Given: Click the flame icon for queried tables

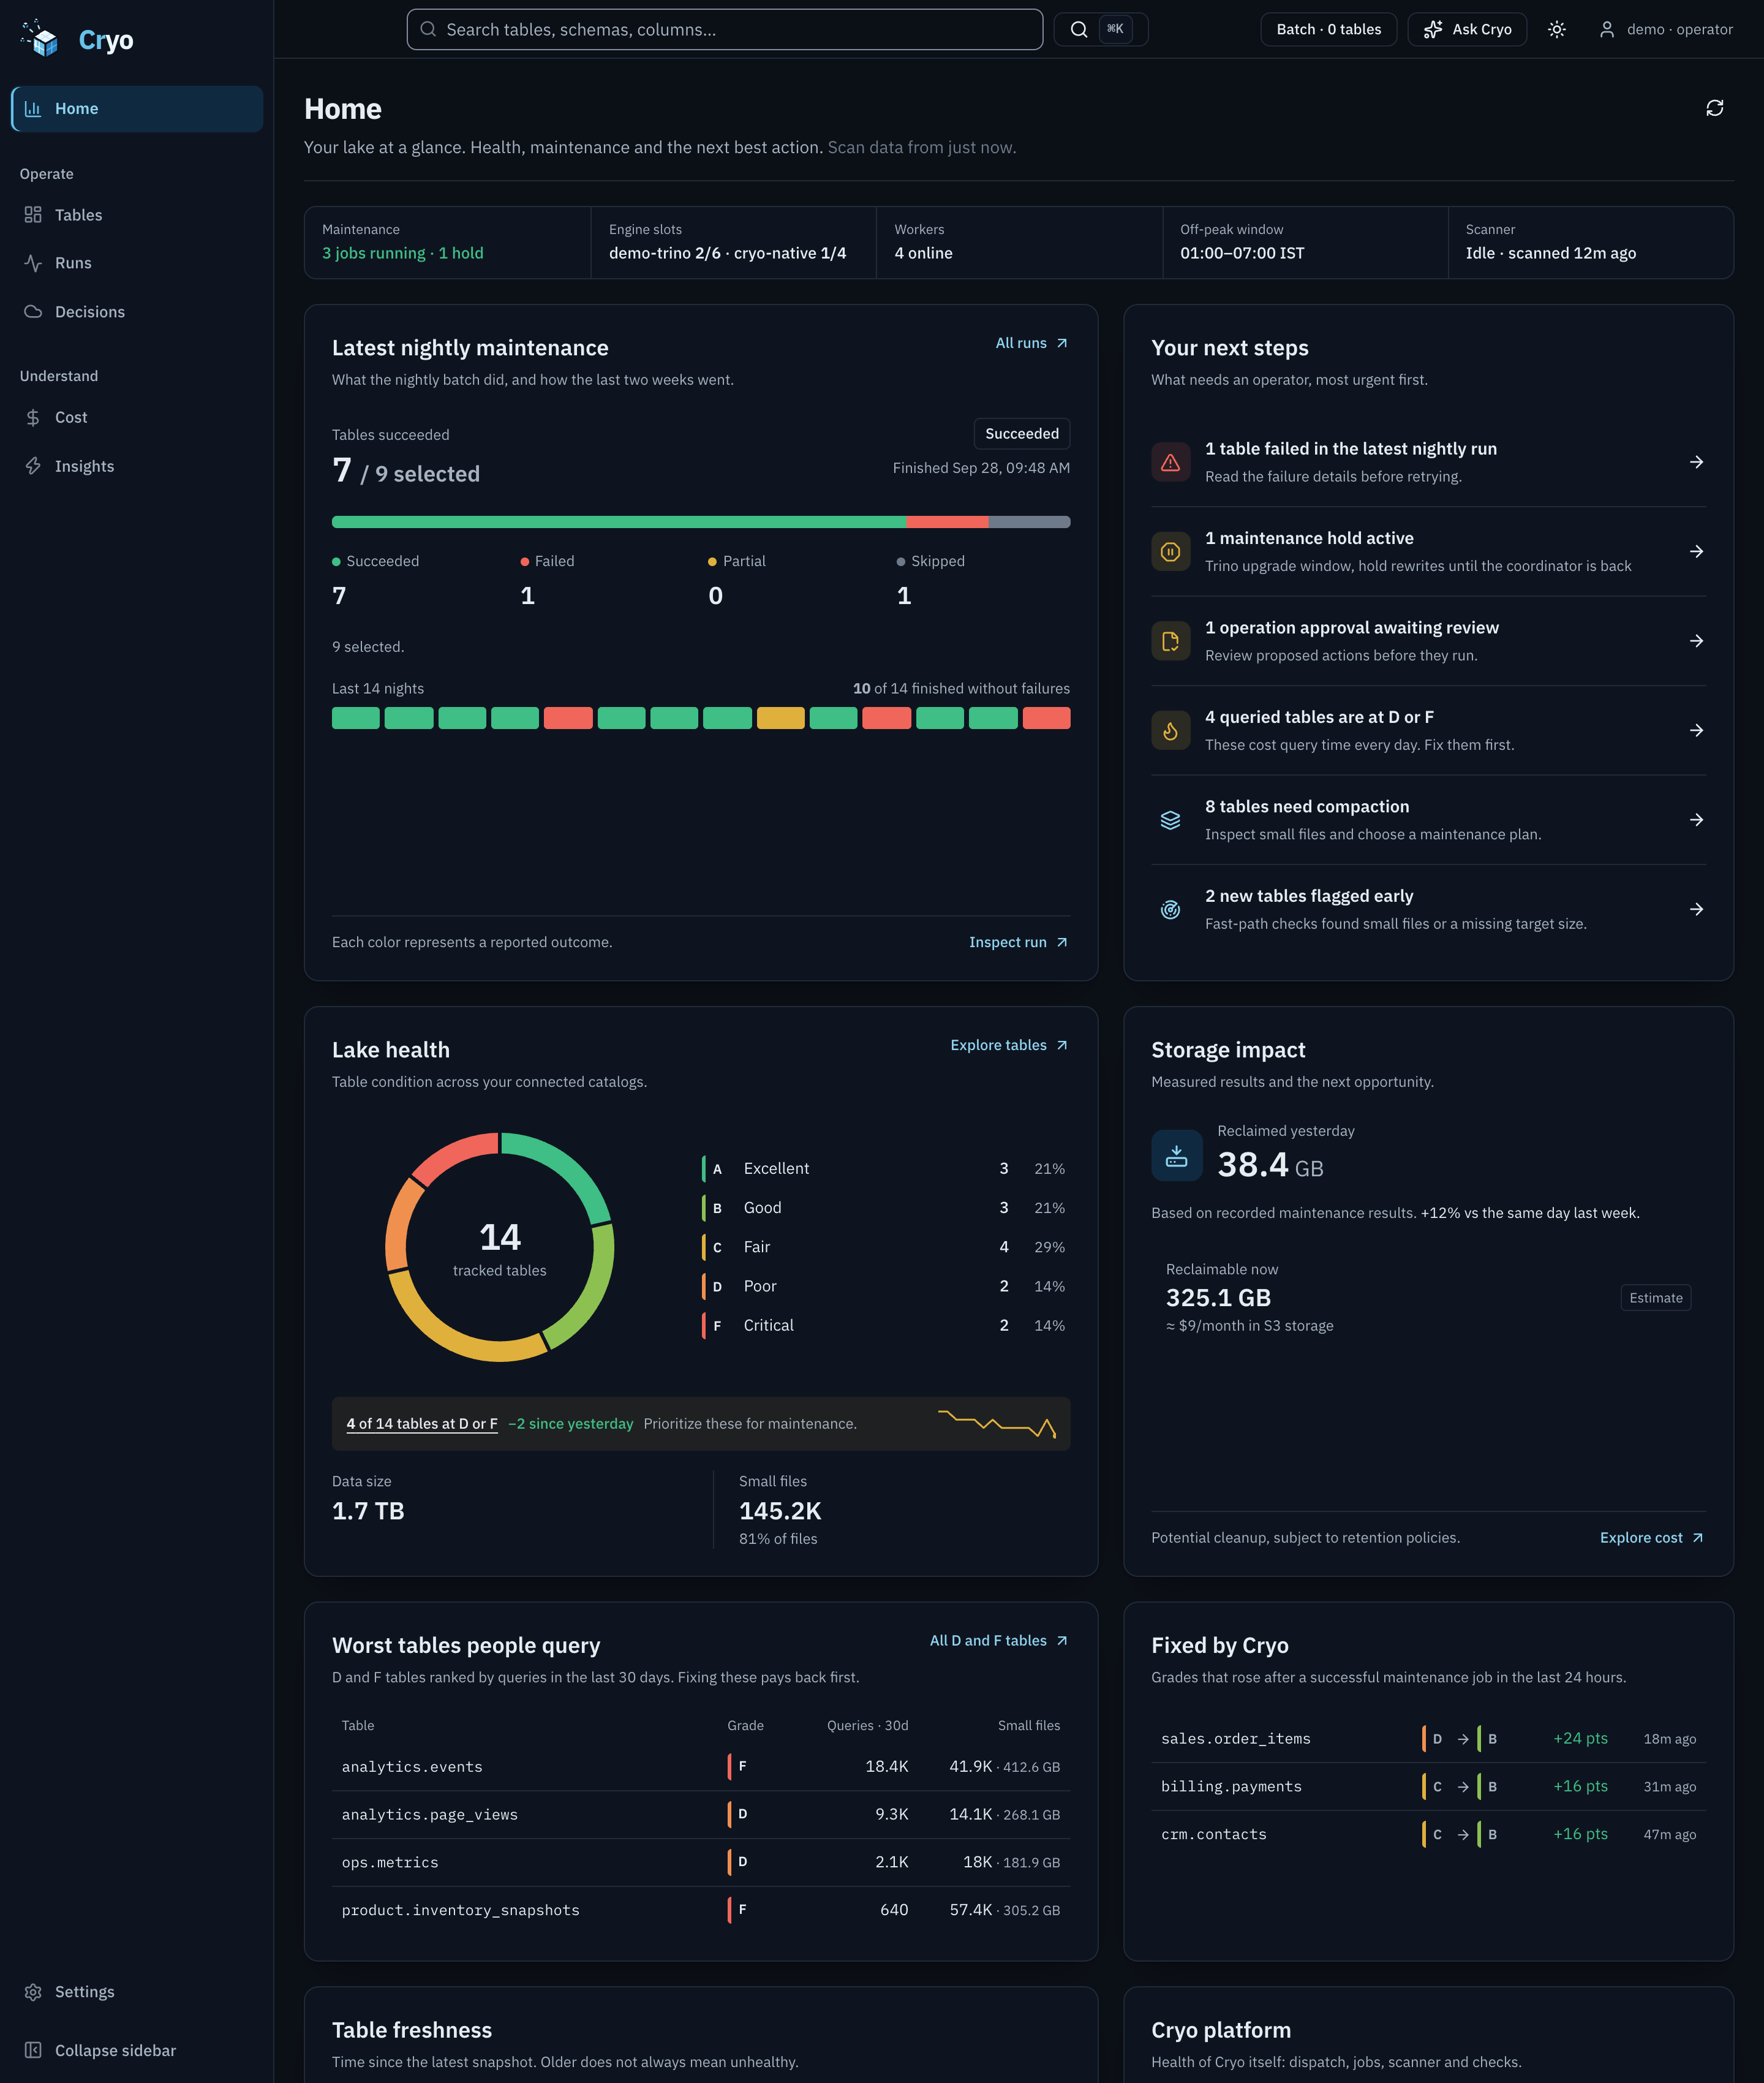Looking at the screenshot, I should [x=1170, y=730].
